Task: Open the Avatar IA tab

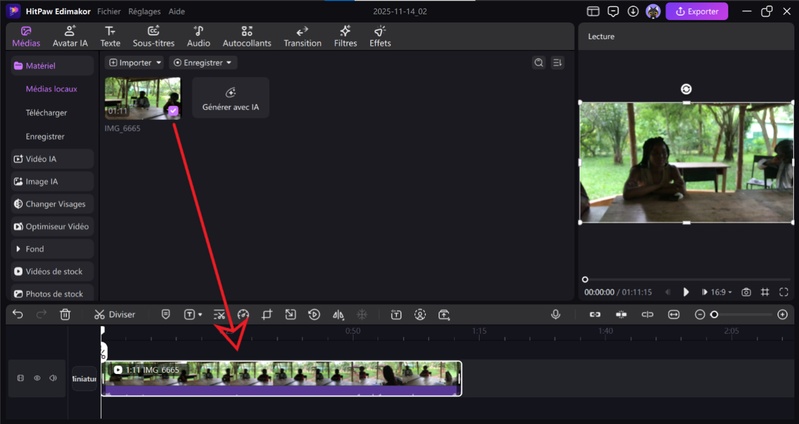Action: pos(70,37)
